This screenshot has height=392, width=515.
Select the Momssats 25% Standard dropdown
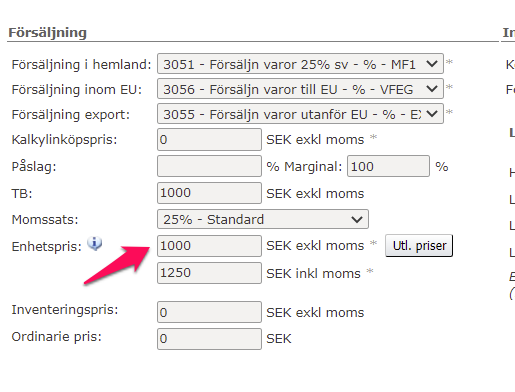[263, 219]
